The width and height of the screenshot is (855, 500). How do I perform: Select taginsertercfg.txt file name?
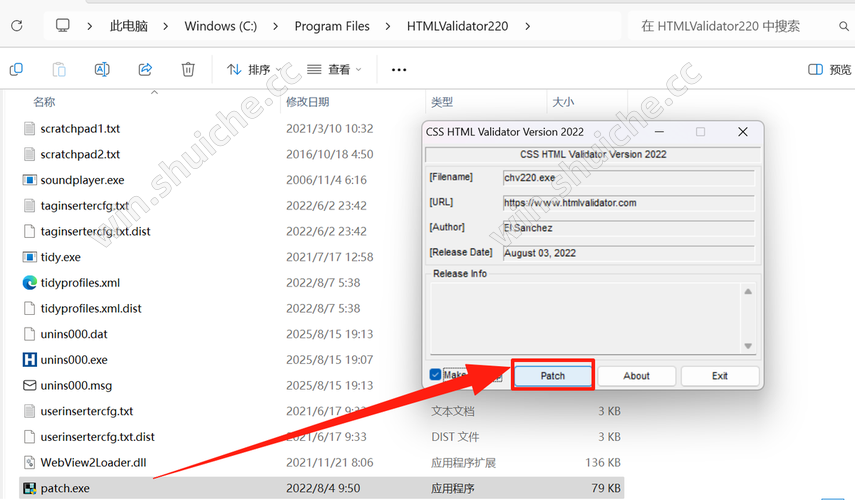click(85, 206)
